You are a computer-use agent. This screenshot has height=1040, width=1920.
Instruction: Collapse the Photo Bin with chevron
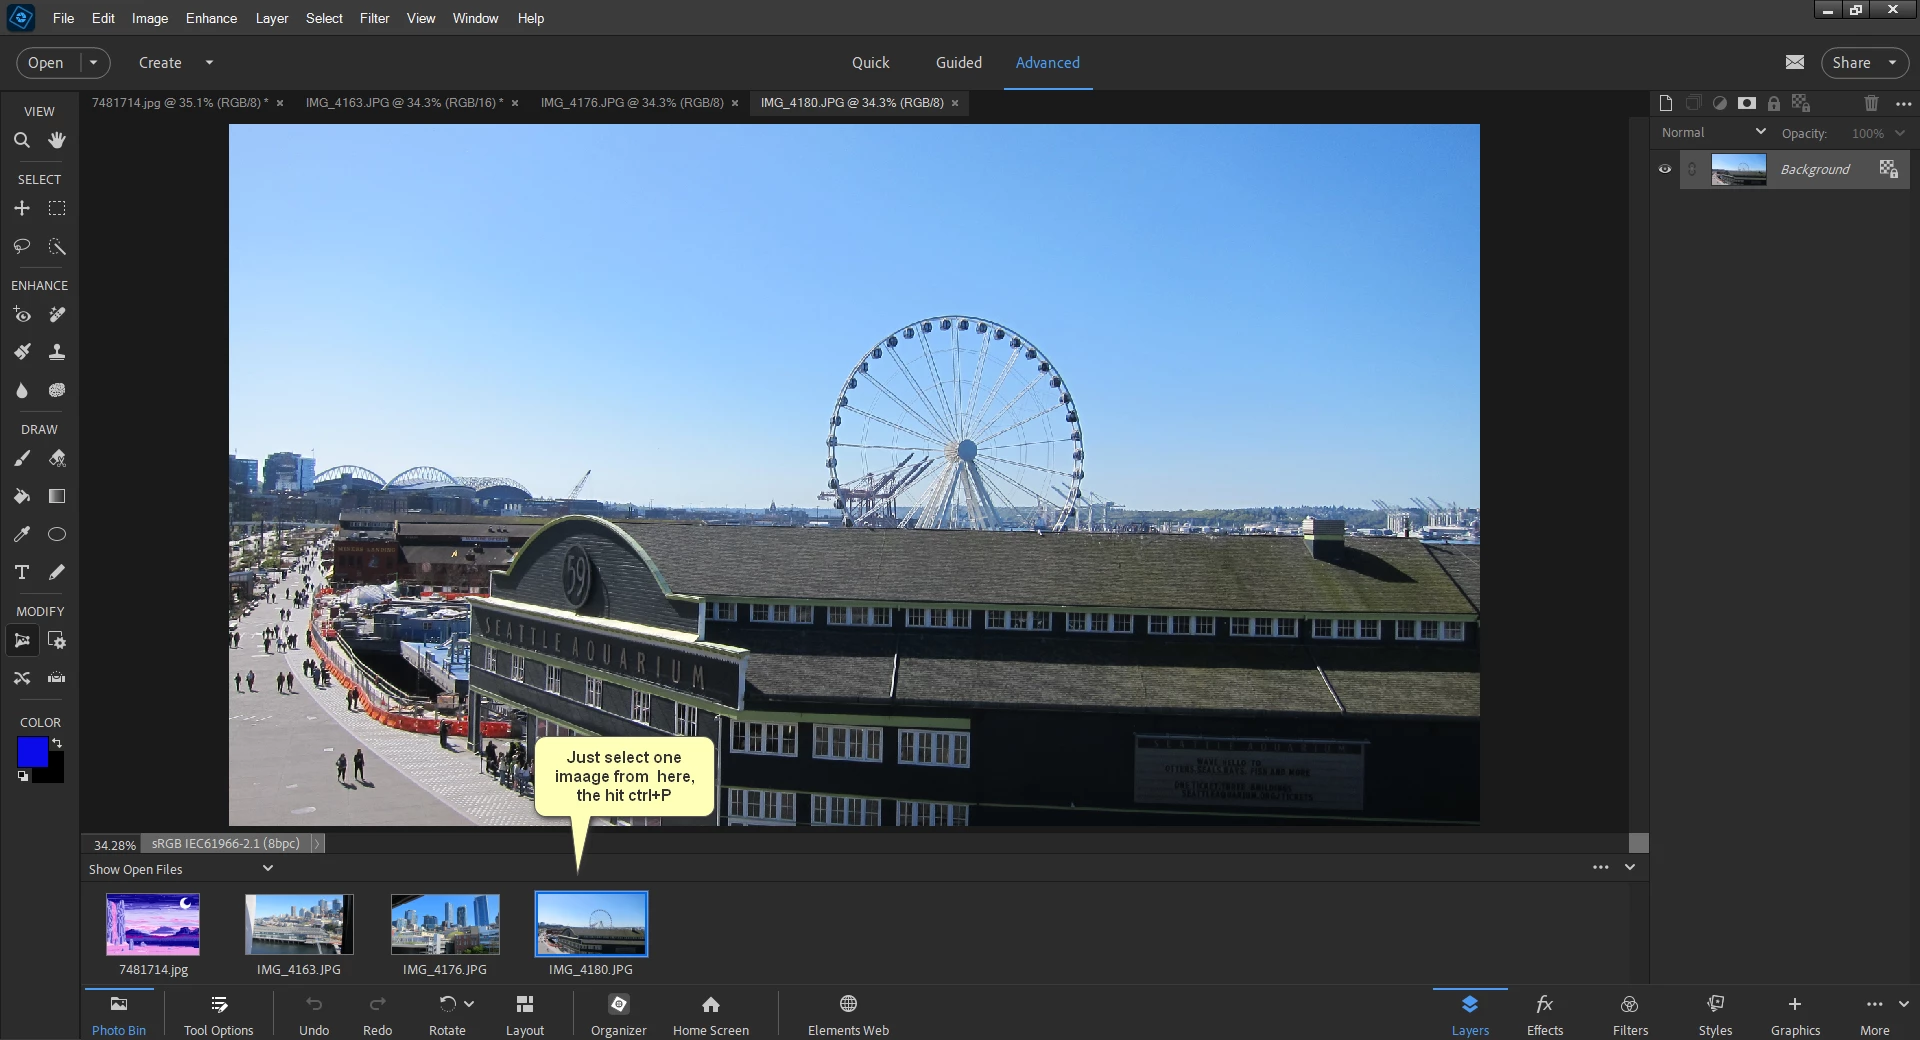pos(1630,867)
